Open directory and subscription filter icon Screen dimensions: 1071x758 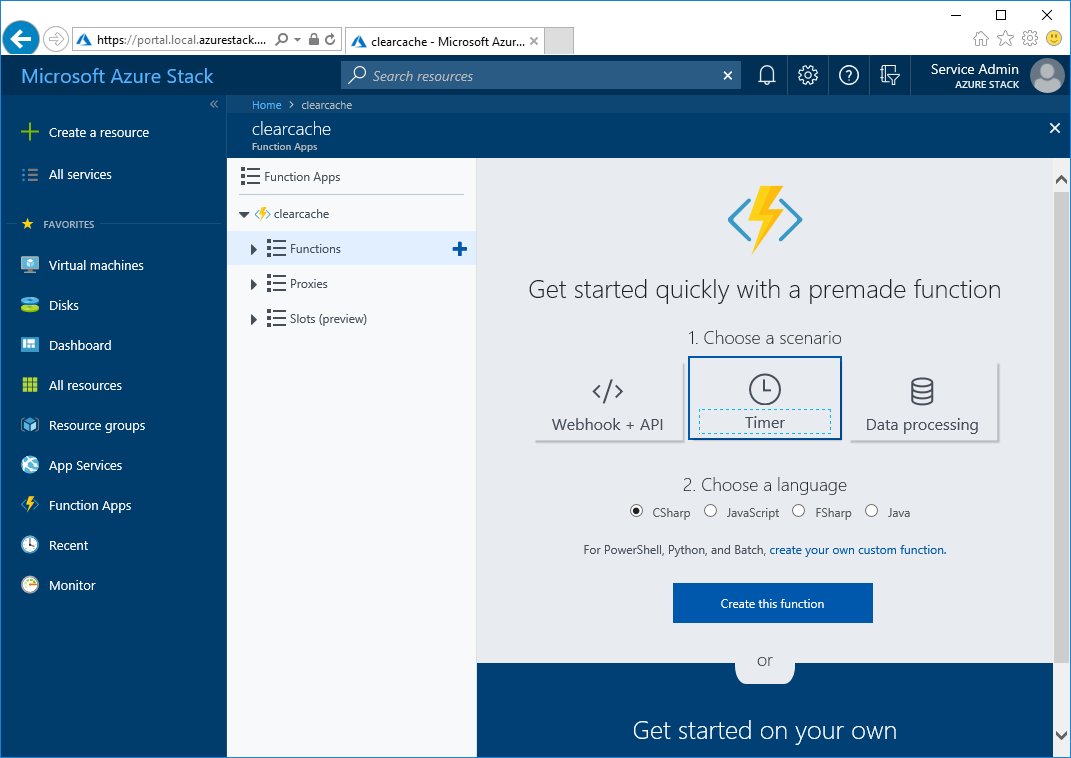coord(889,75)
